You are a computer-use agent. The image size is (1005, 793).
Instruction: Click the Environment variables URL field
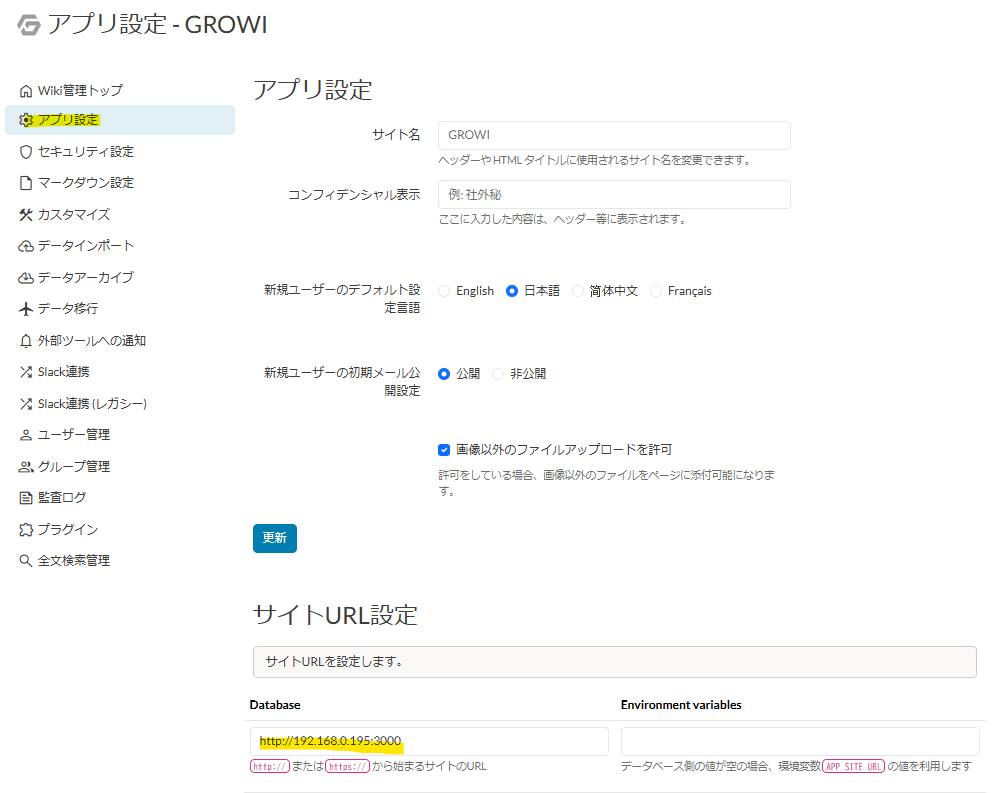pyautogui.click(x=800, y=742)
